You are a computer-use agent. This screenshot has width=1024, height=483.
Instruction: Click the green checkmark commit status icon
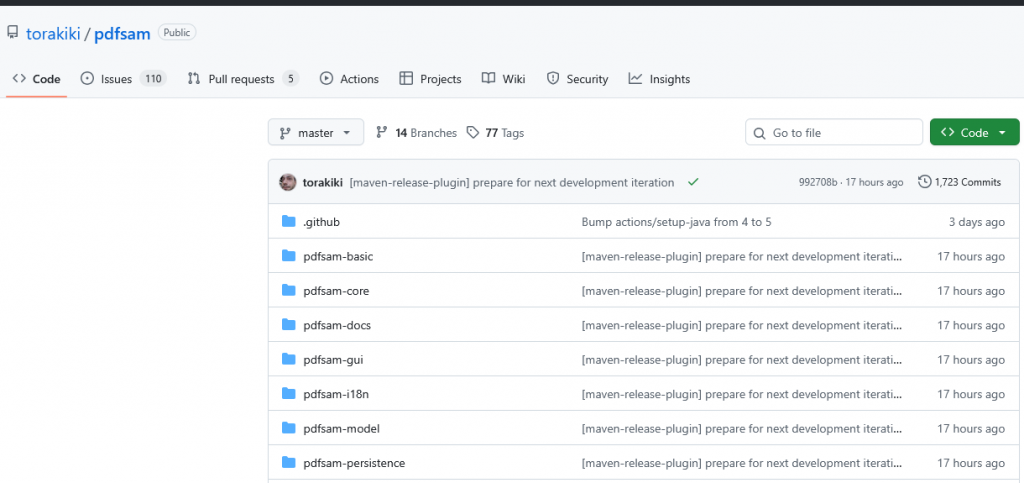tap(693, 182)
